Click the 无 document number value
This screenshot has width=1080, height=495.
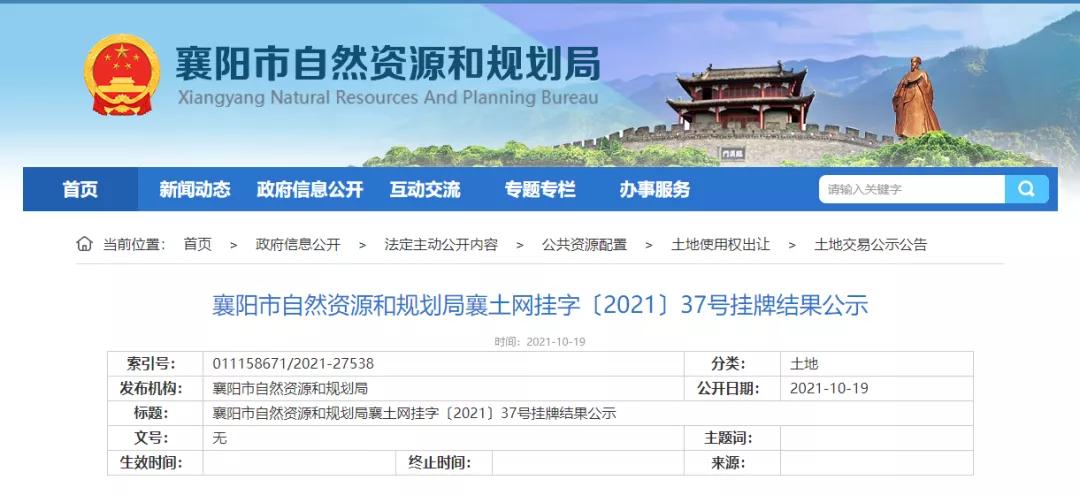220,438
